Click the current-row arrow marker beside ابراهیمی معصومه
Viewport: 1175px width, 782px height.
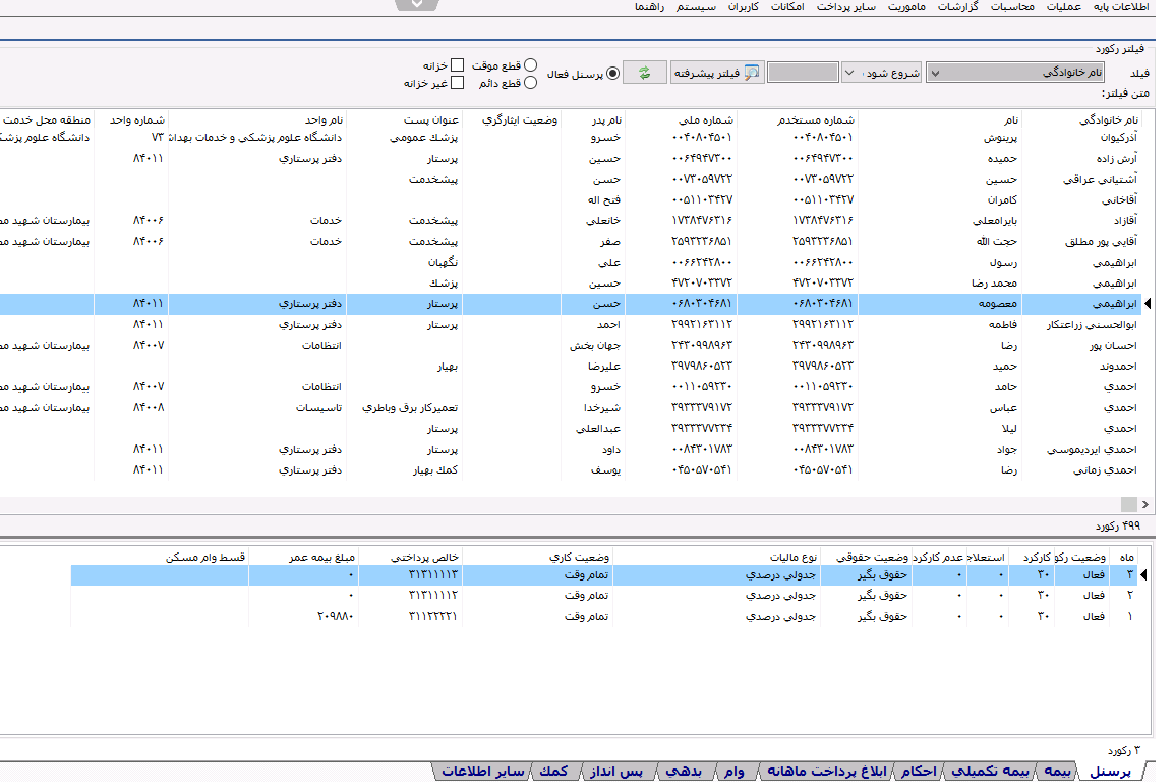pos(1147,303)
